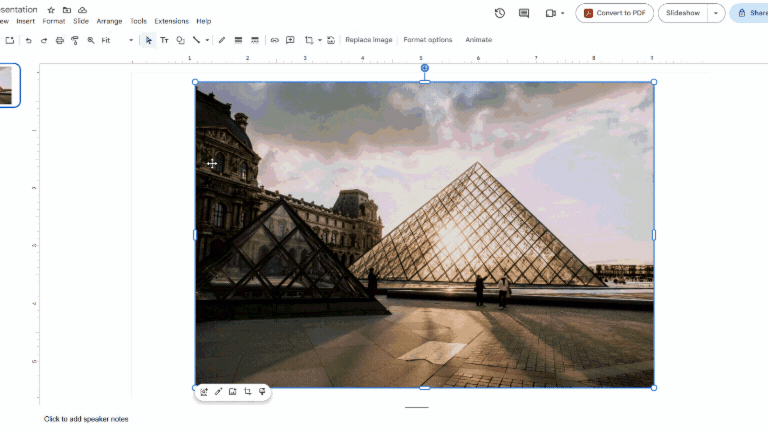
Task: Click the Animate button
Action: [x=479, y=40]
